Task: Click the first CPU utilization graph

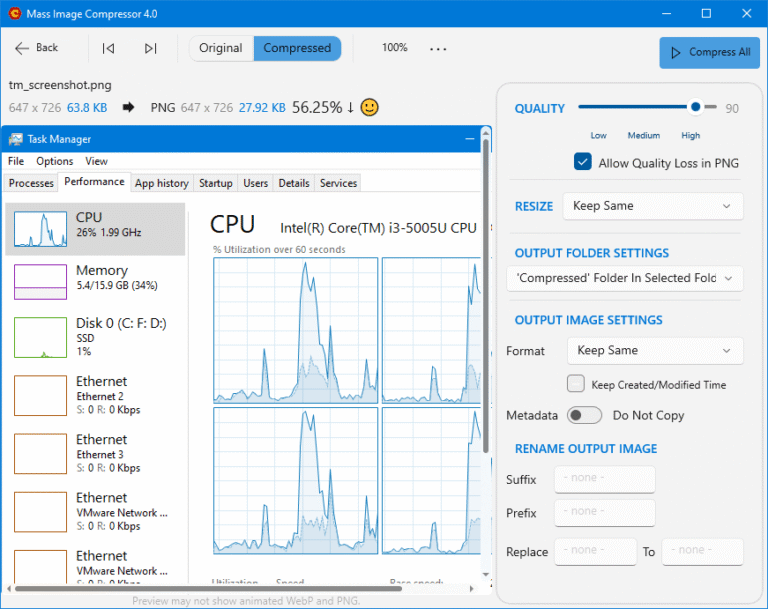Action: click(295, 330)
